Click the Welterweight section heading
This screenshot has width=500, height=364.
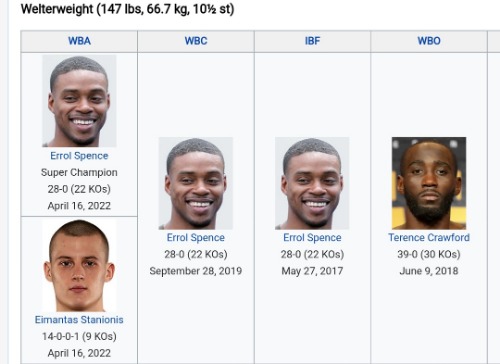coord(127,9)
